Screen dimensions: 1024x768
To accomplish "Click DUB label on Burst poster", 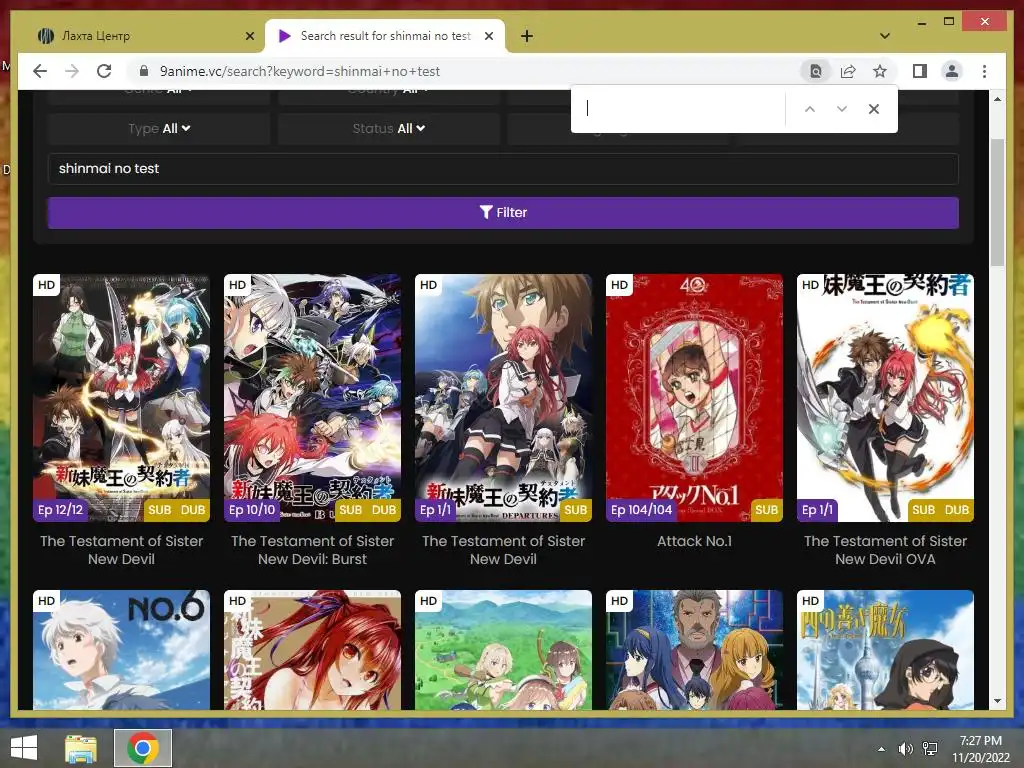I will pyautogui.click(x=384, y=510).
